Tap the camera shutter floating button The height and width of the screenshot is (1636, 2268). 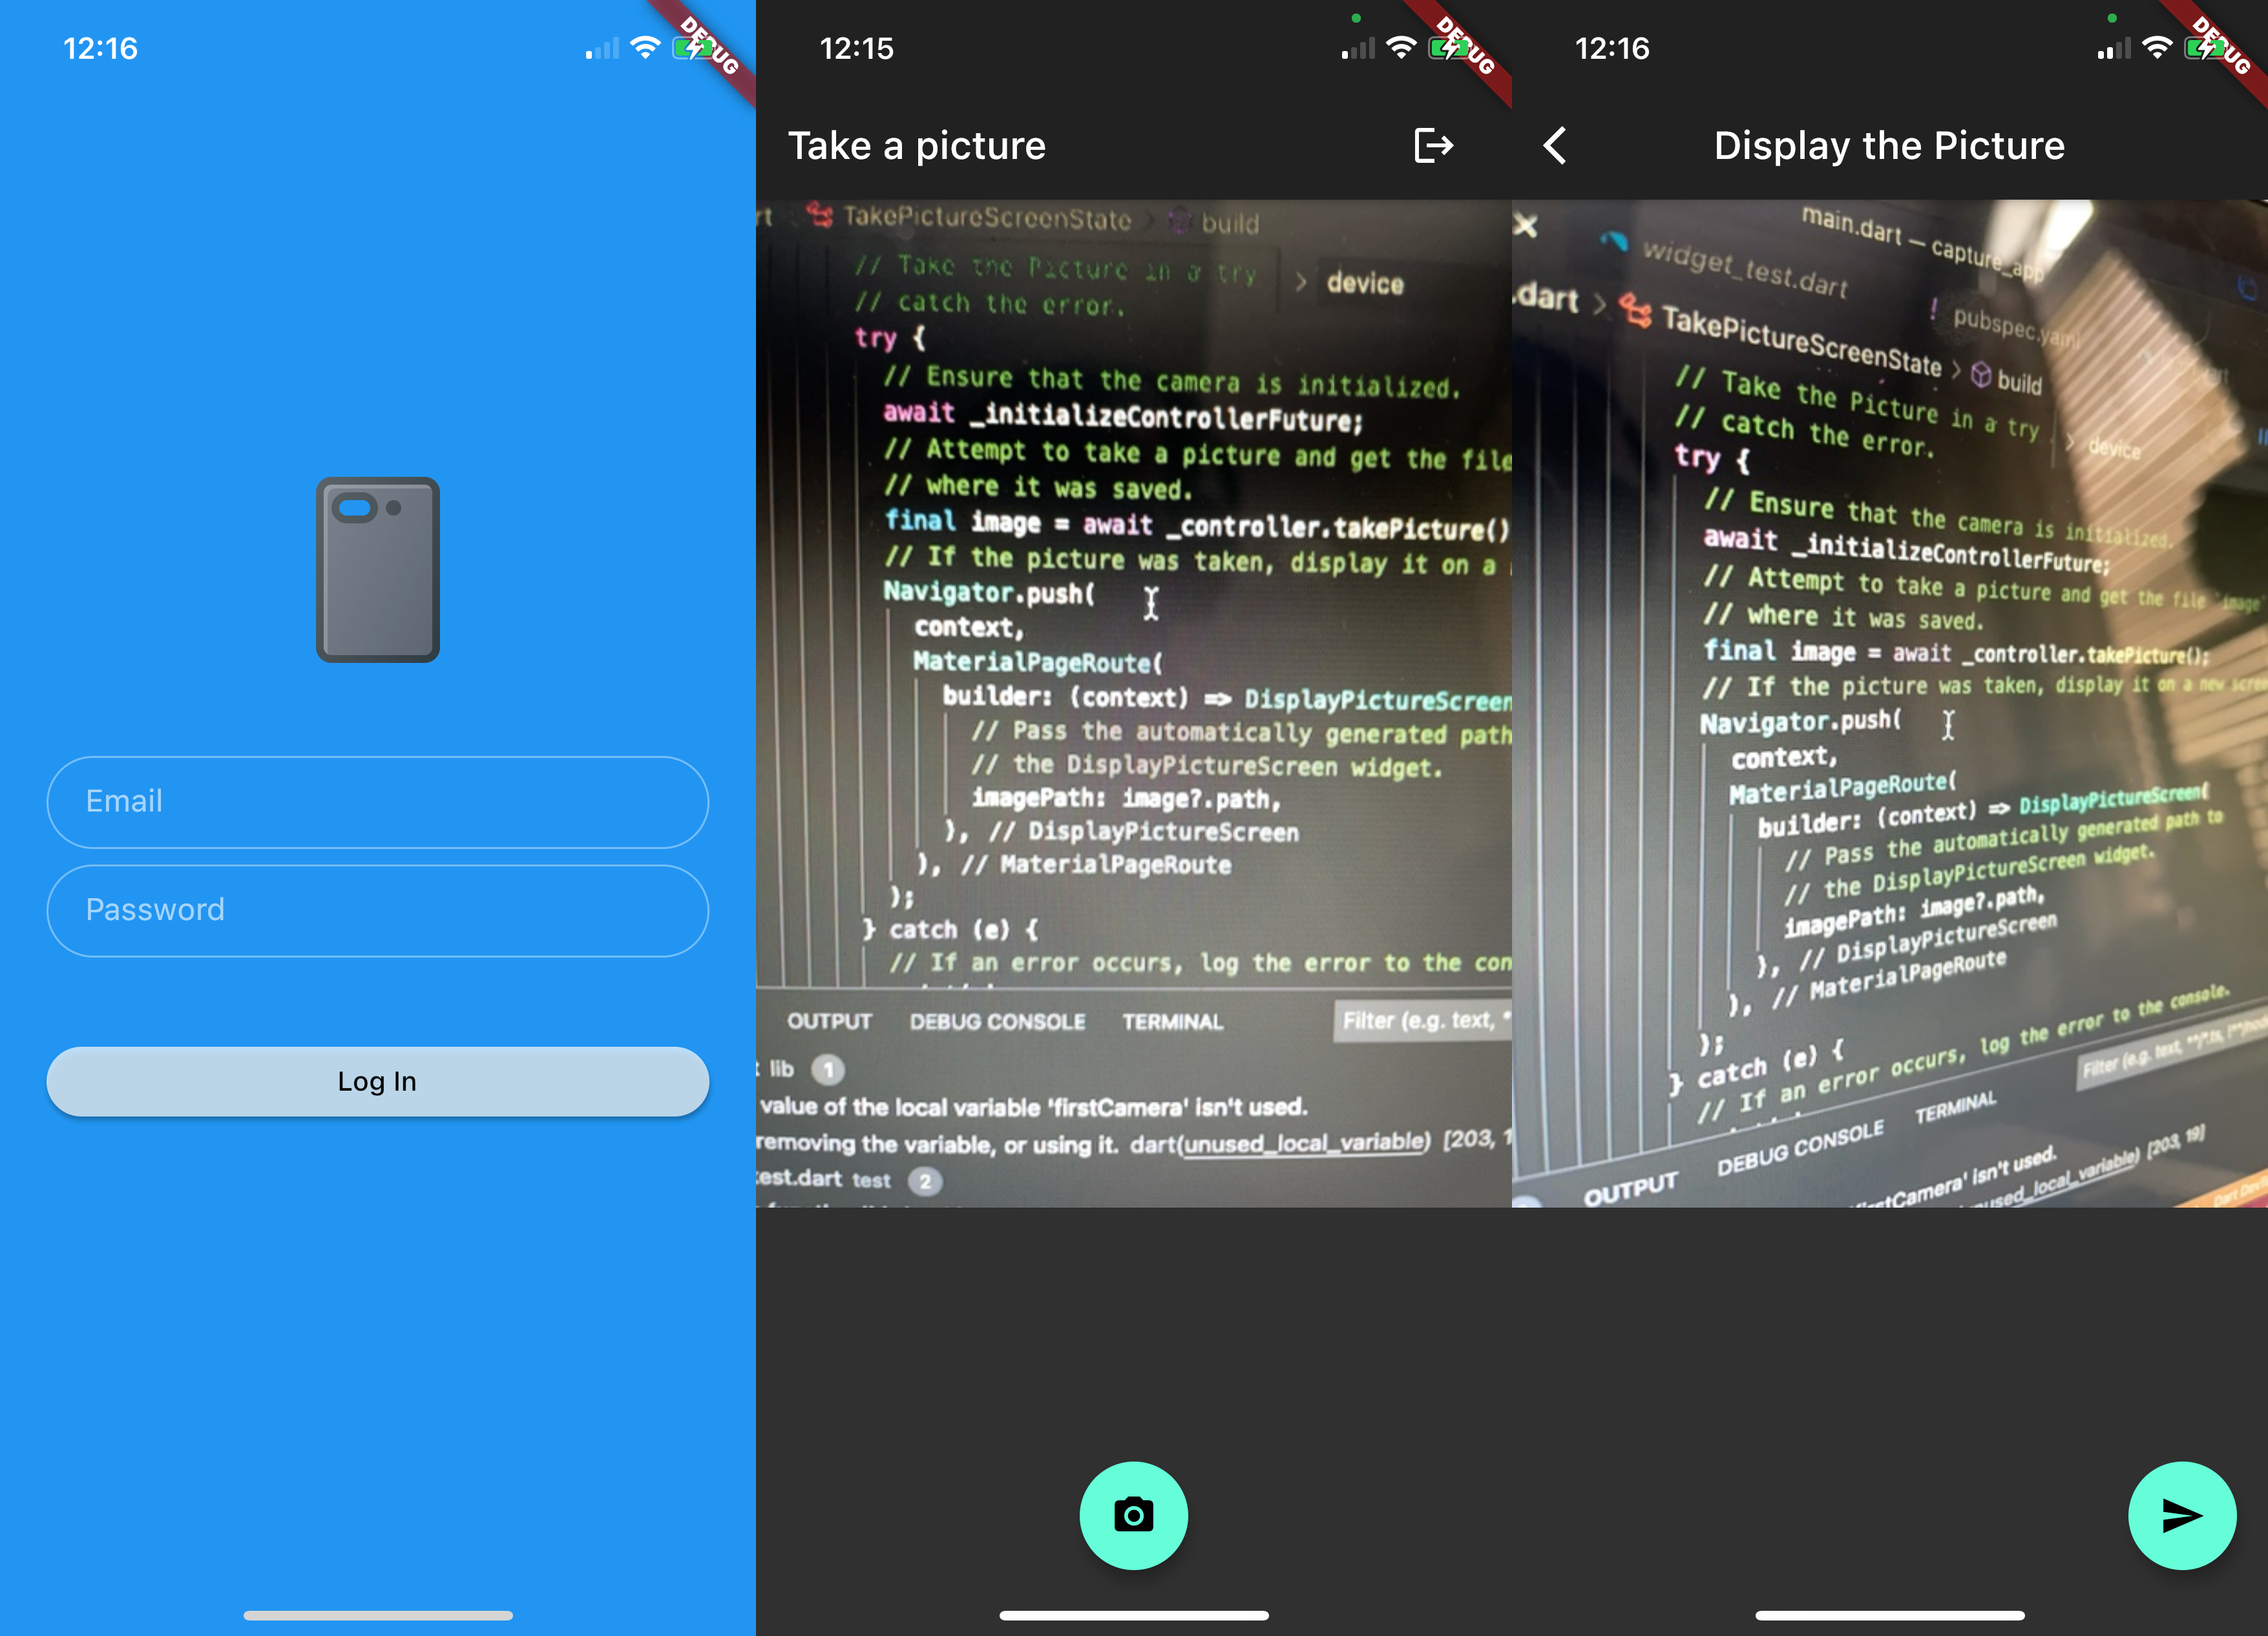(1133, 1515)
